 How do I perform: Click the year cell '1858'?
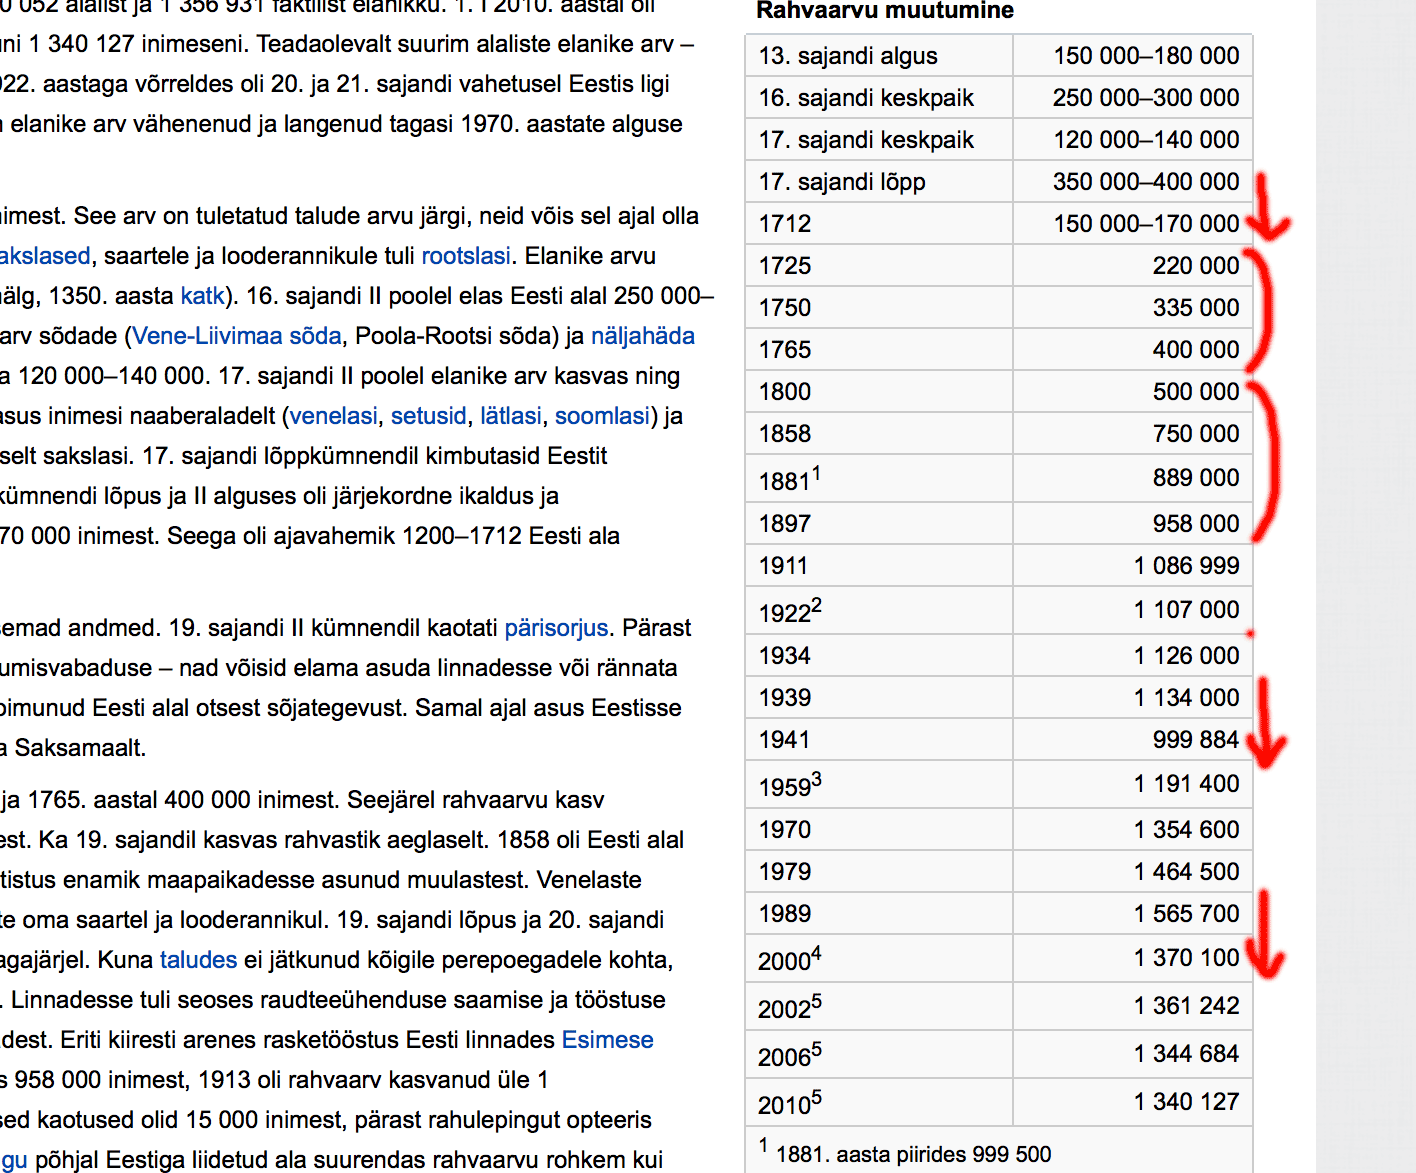[x=785, y=434]
